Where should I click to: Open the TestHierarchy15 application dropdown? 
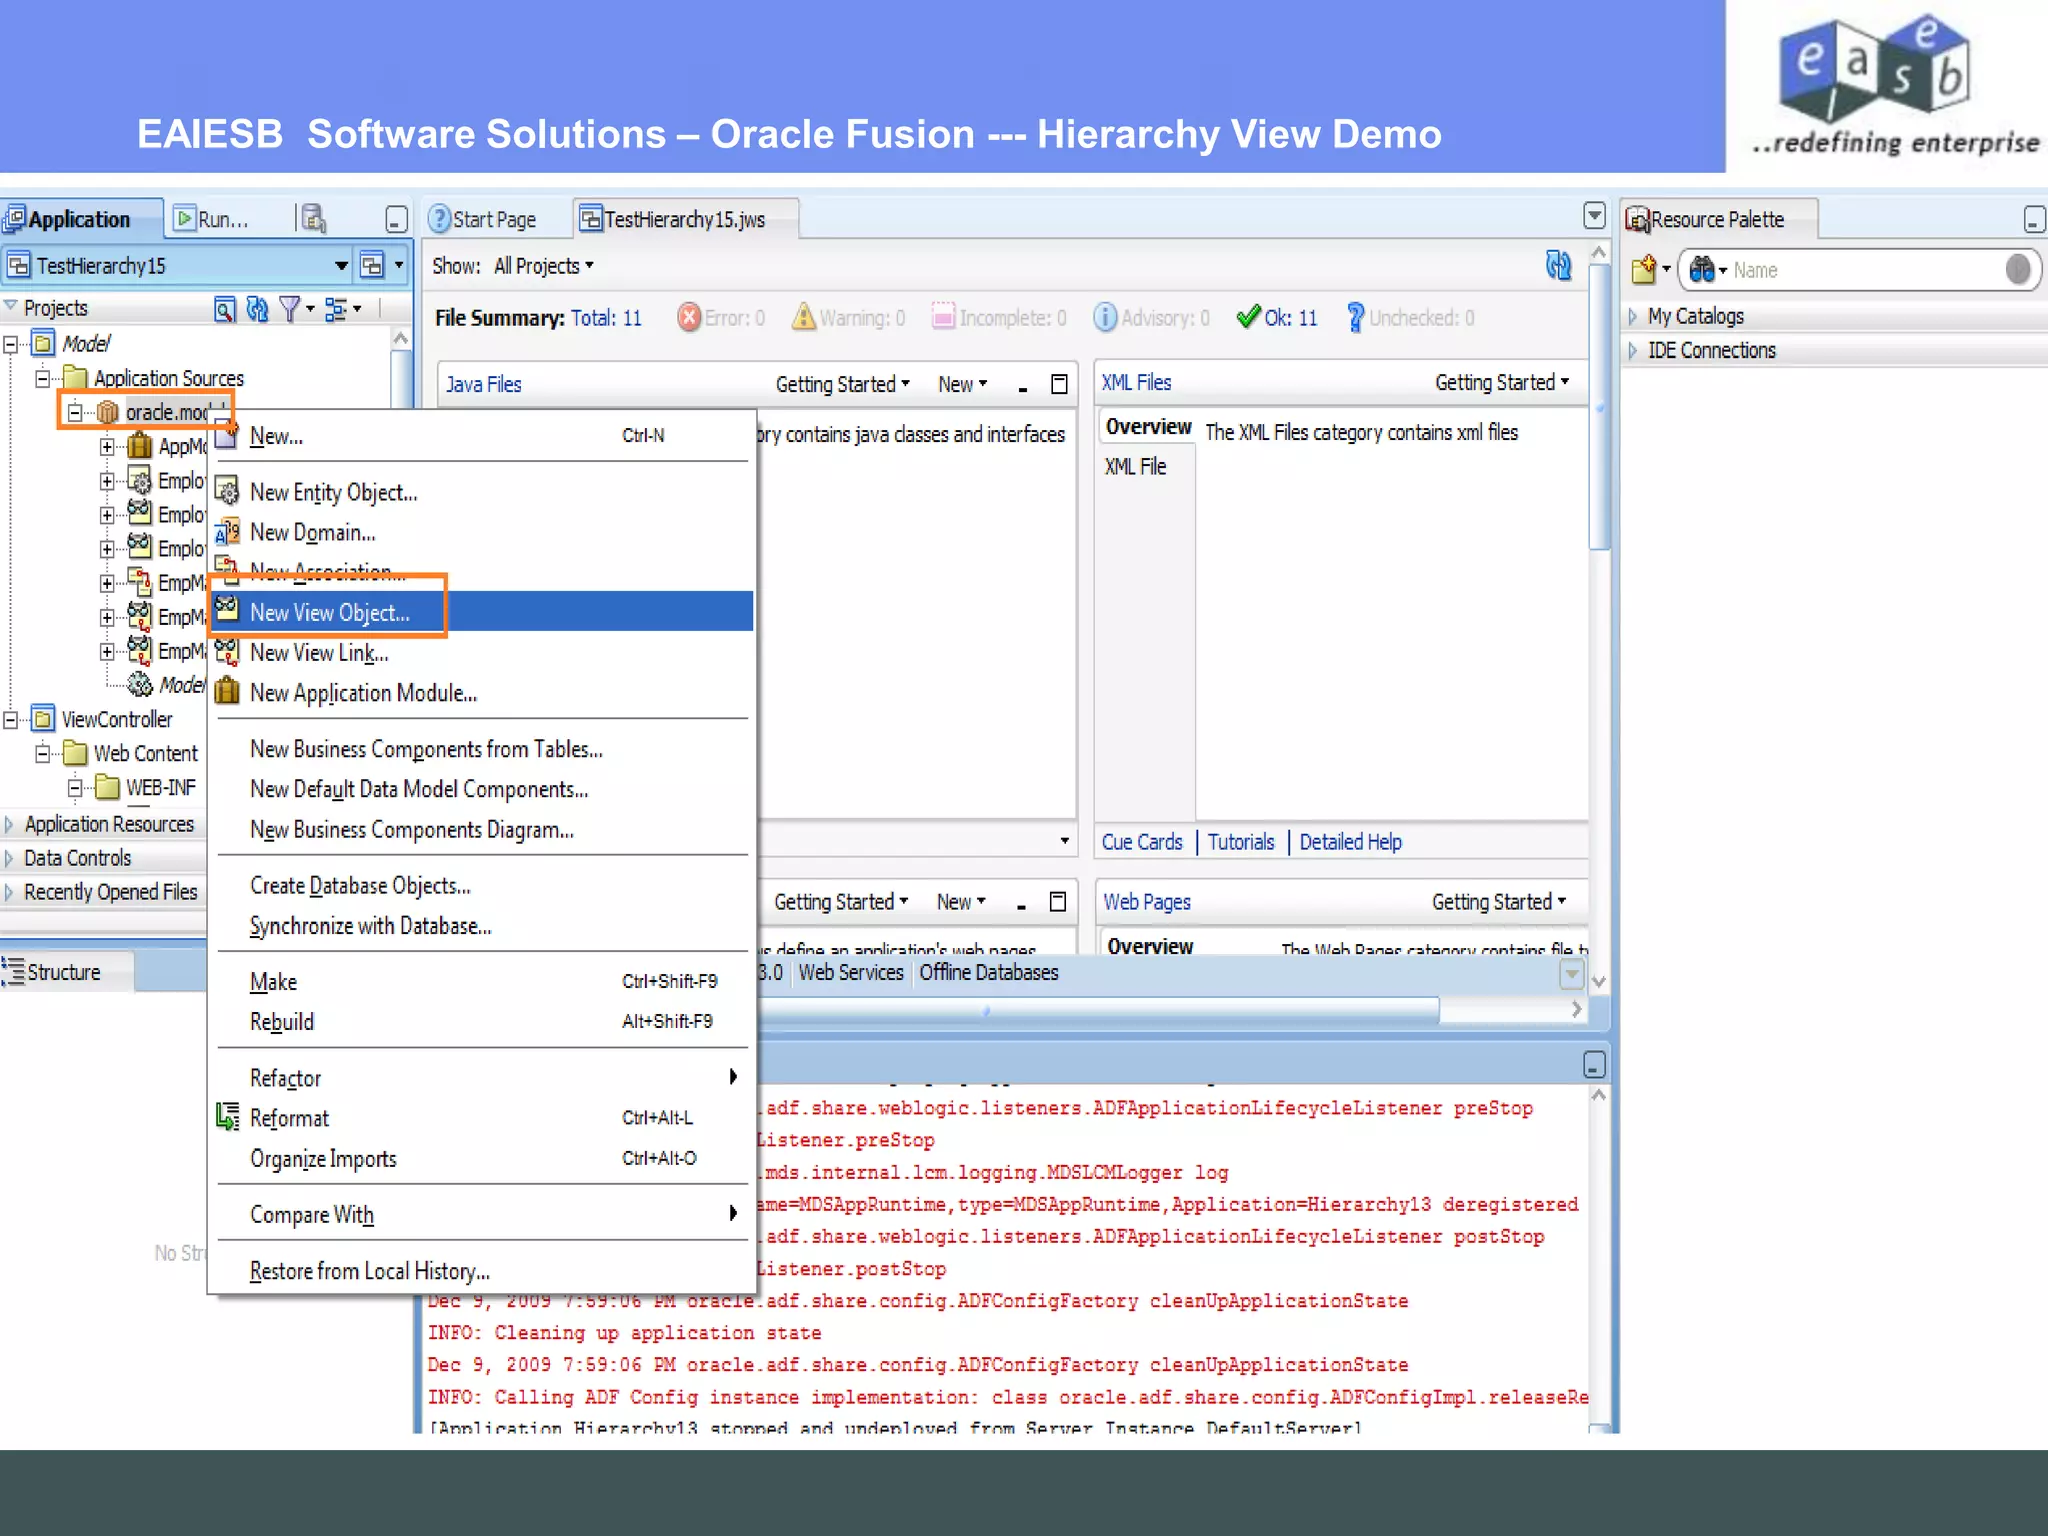(341, 265)
